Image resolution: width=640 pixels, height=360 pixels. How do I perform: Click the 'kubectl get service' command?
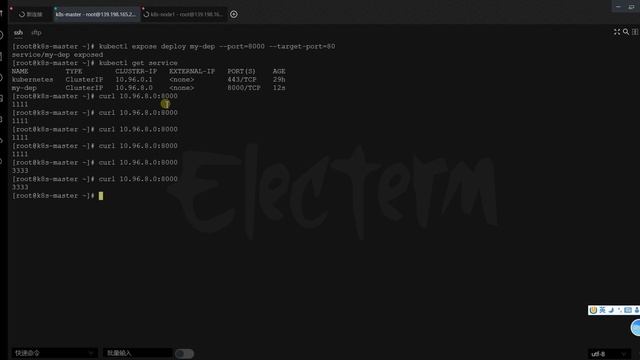(138, 63)
